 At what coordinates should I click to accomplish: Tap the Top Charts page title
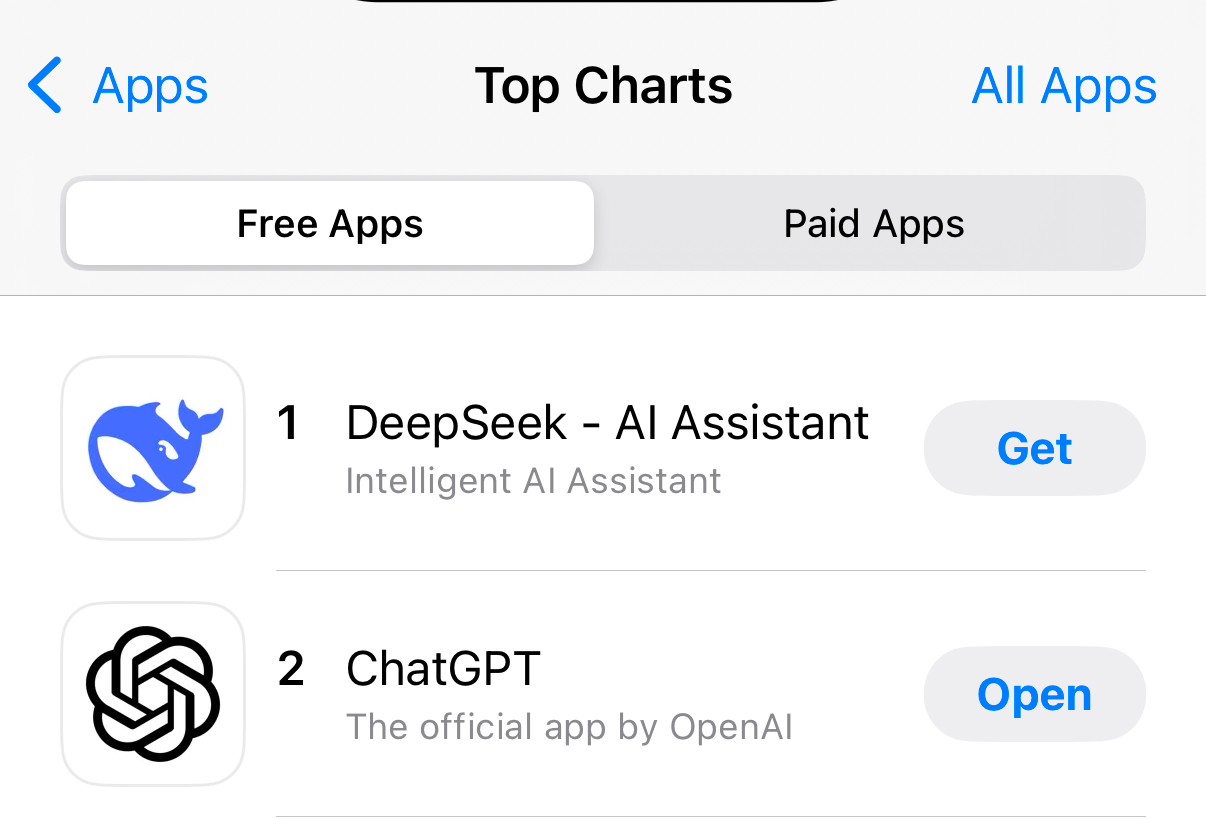603,87
